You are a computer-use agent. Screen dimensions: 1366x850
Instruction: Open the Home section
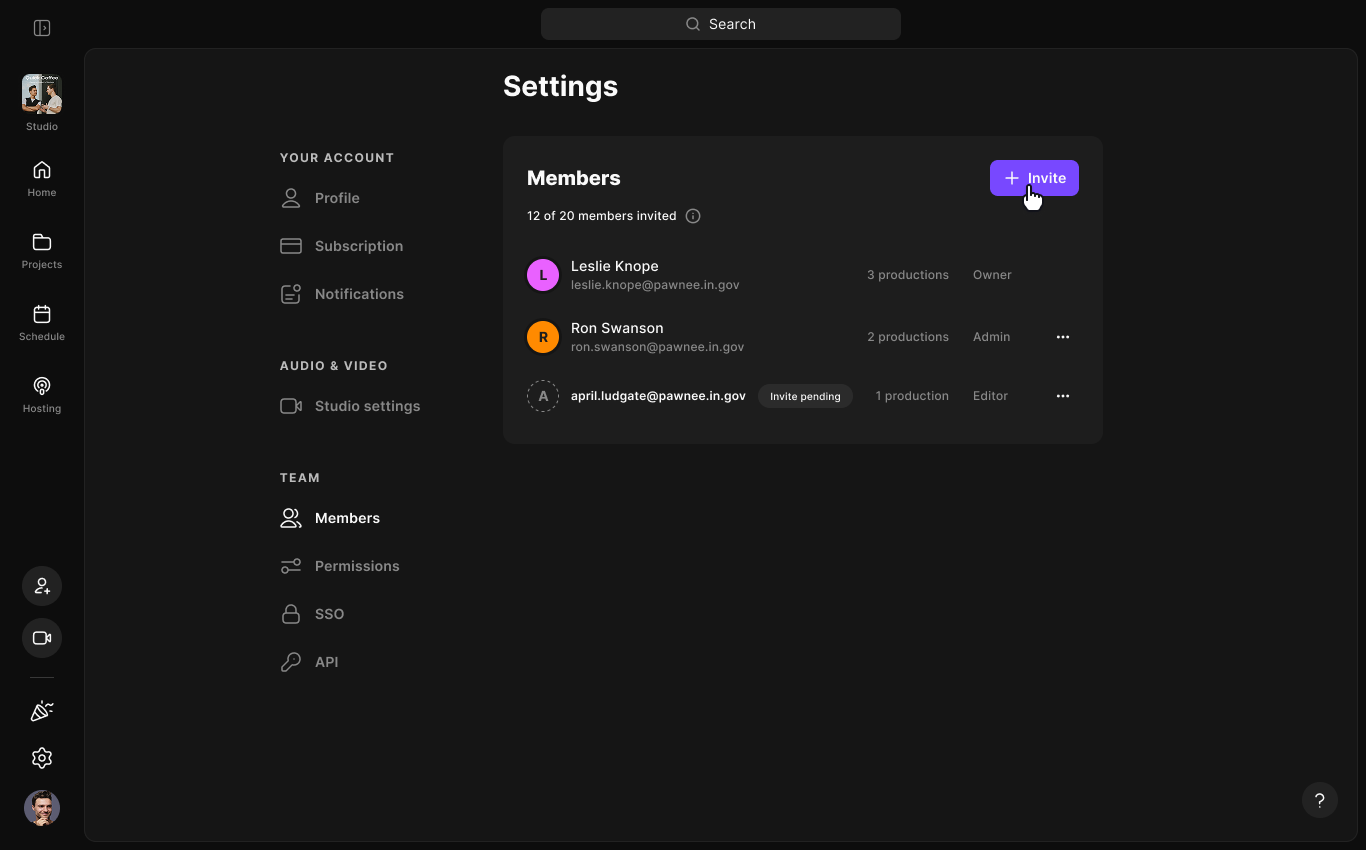42,178
